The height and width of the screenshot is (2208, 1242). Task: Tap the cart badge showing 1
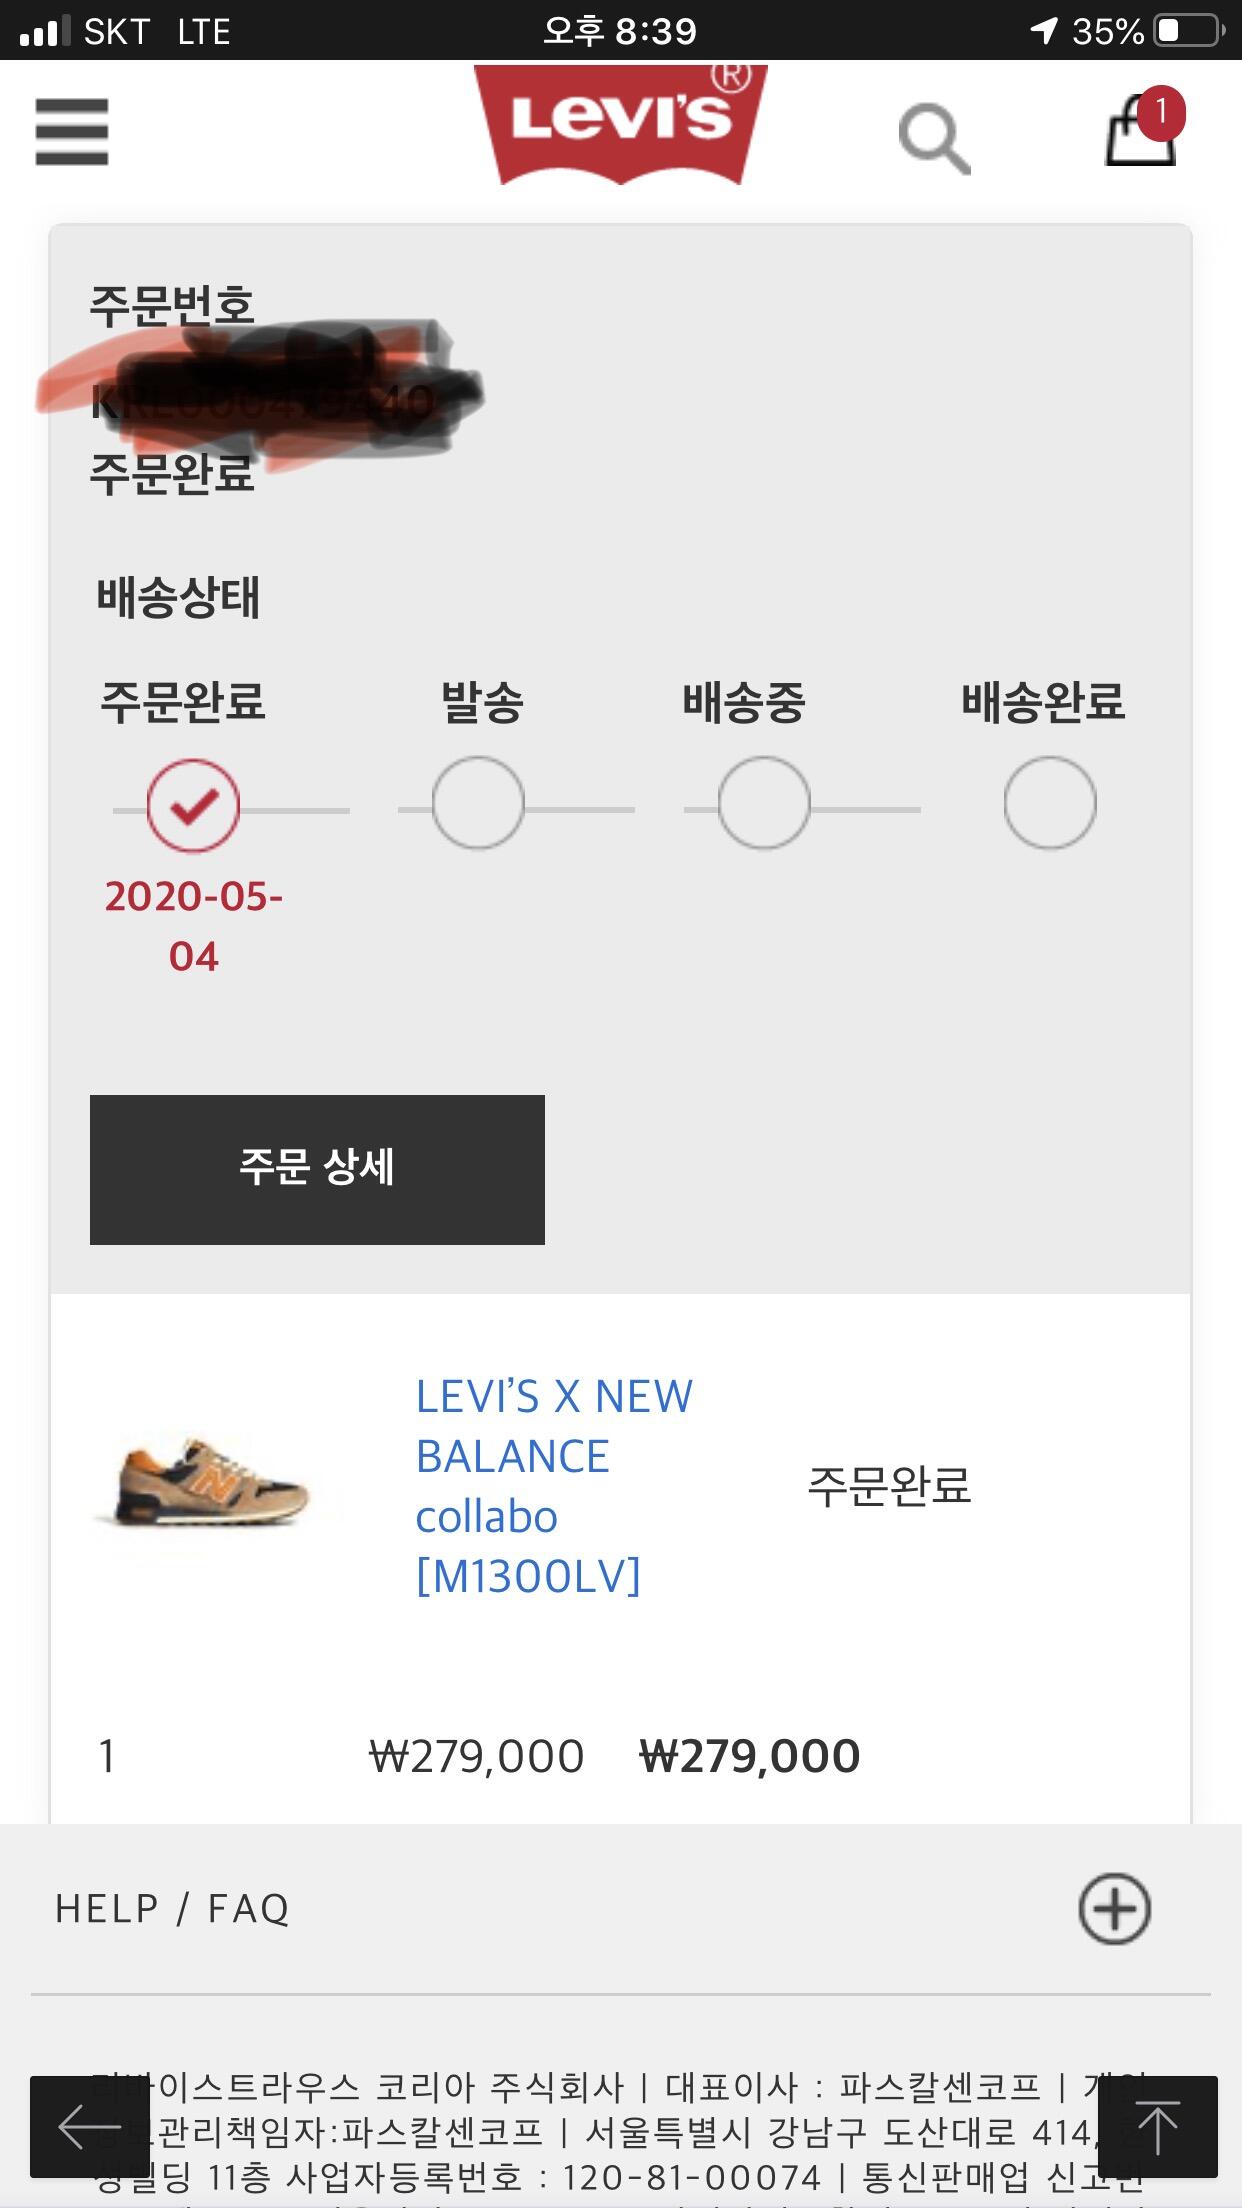[1161, 111]
